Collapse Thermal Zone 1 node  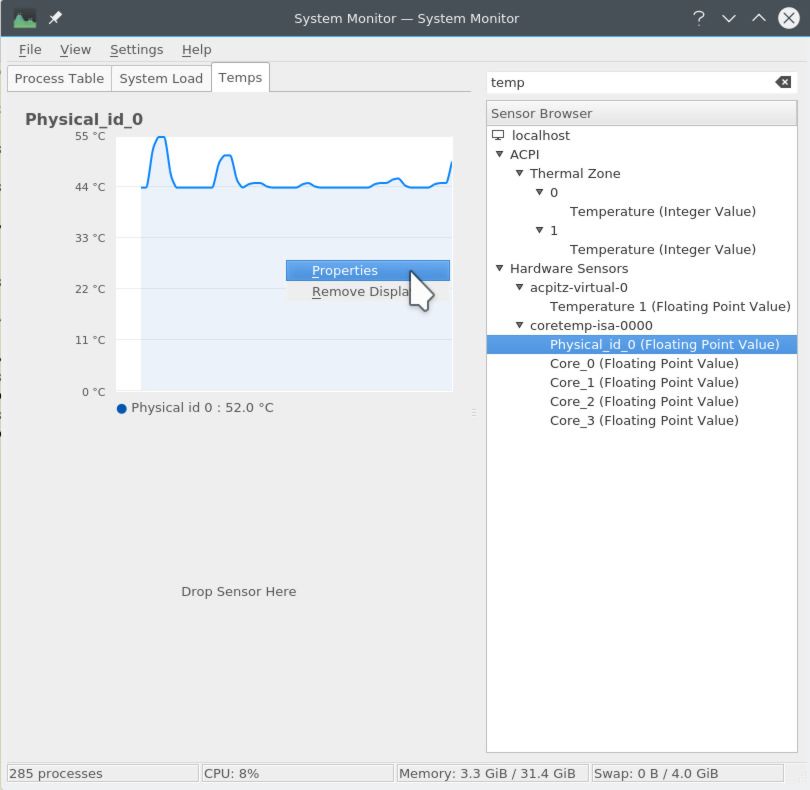click(540, 230)
